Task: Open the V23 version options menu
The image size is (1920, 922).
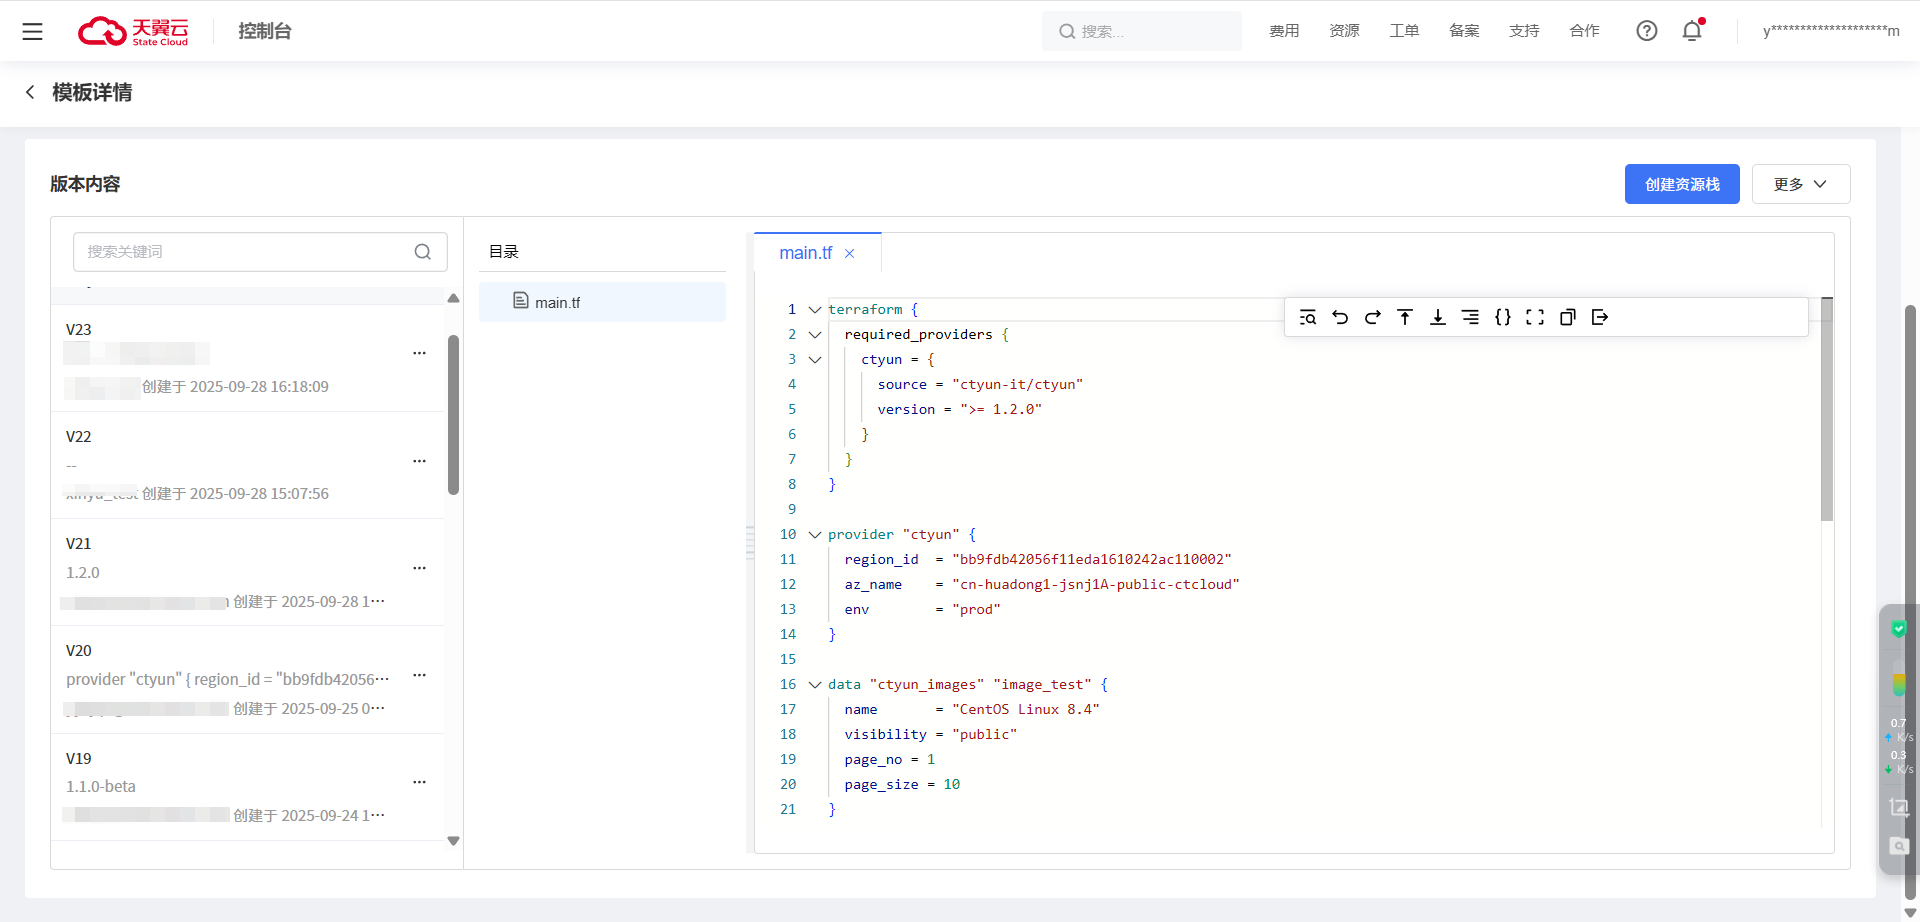Action: pos(419,353)
